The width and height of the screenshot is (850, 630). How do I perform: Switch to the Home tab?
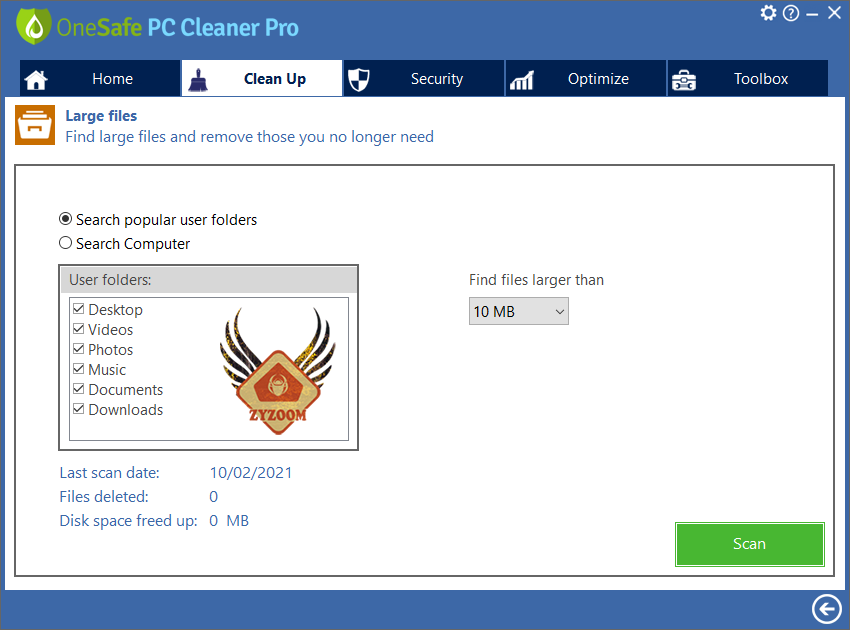coord(100,79)
